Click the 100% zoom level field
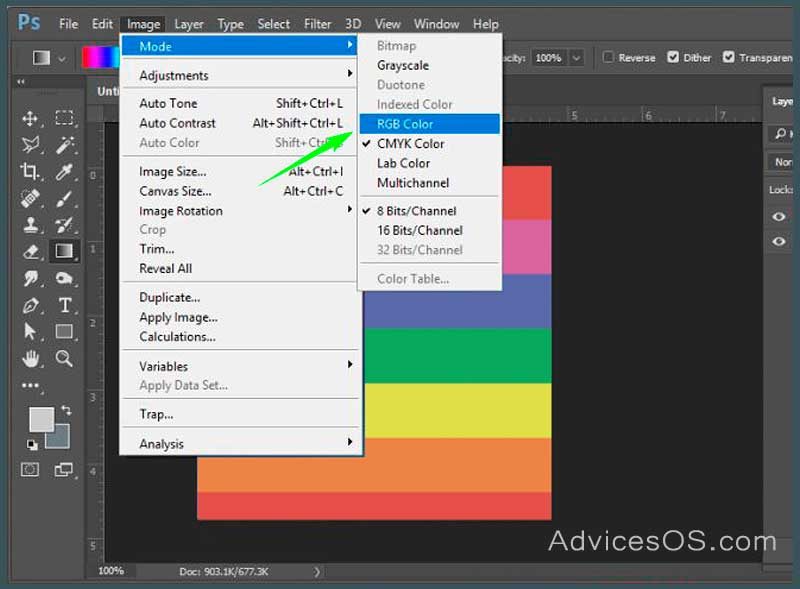 111,571
